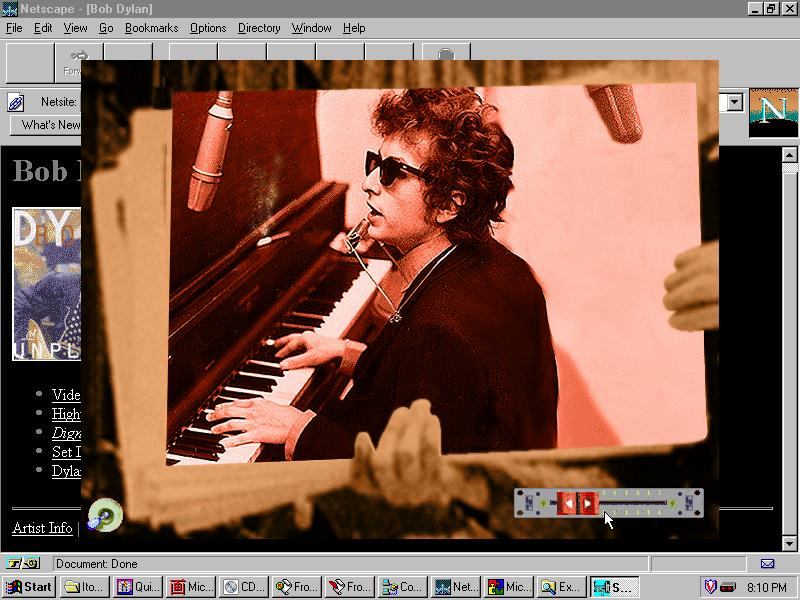
Task: Click the active 'S...' taskbar button
Action: click(615, 587)
